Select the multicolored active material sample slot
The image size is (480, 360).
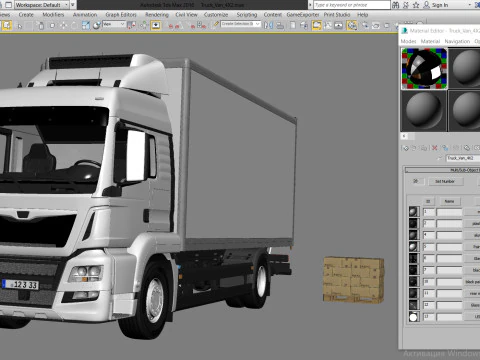[x=424, y=68]
